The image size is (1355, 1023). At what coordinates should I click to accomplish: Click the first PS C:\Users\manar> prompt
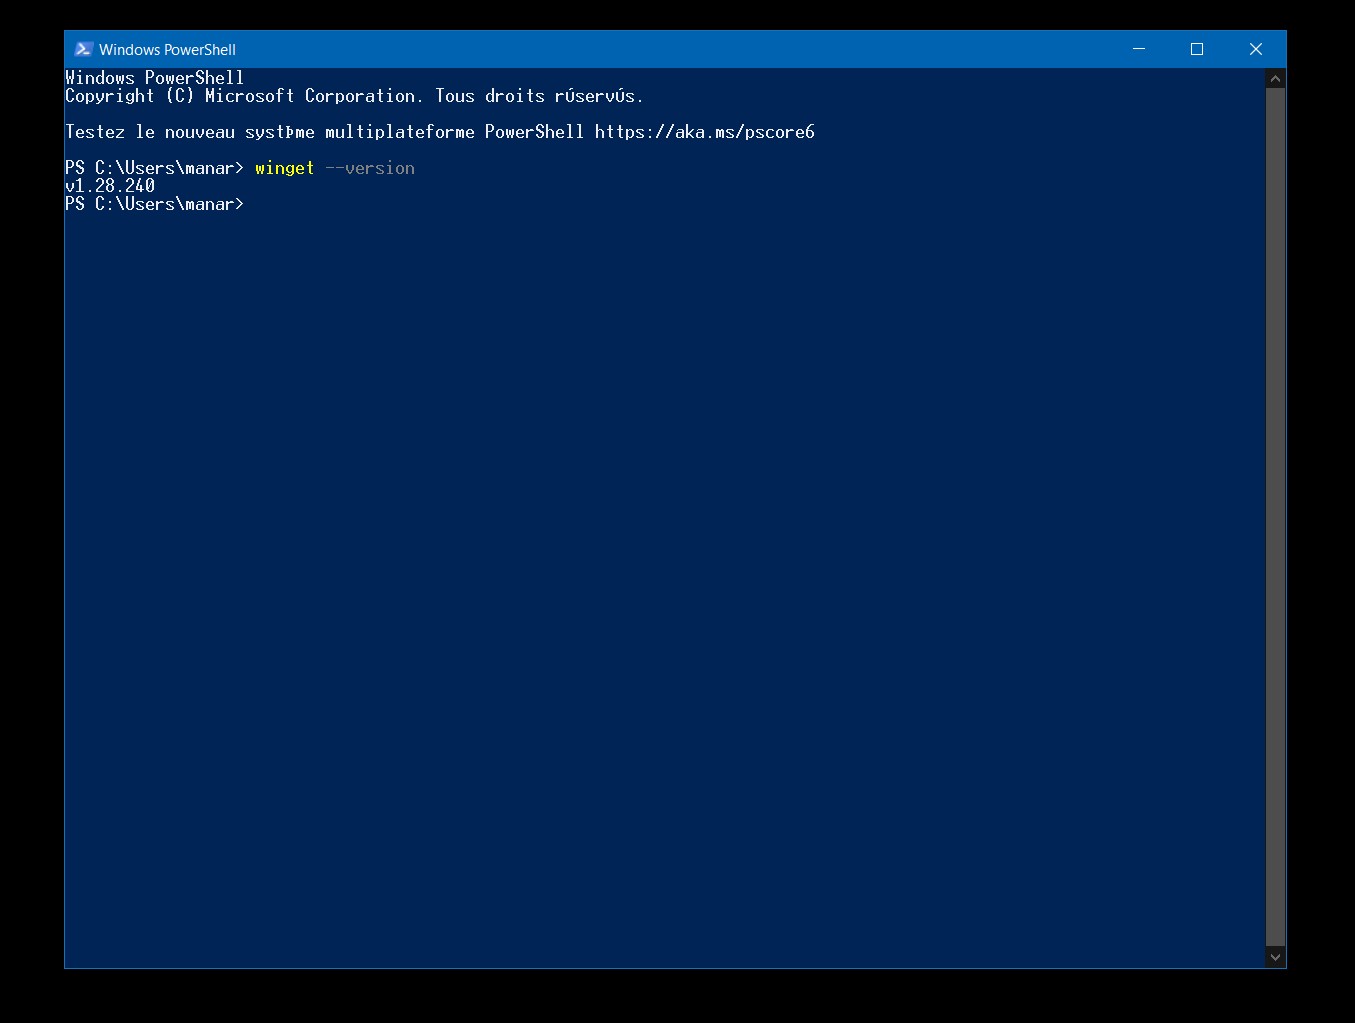point(155,168)
